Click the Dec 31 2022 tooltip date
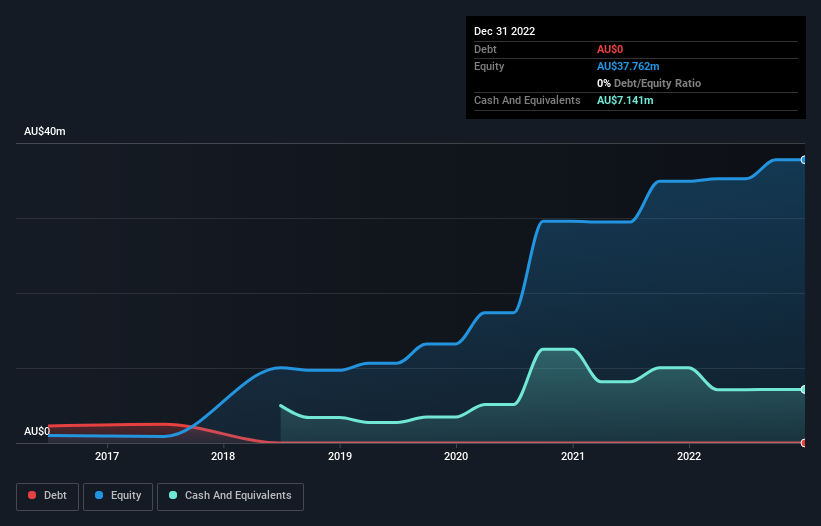 pos(504,31)
